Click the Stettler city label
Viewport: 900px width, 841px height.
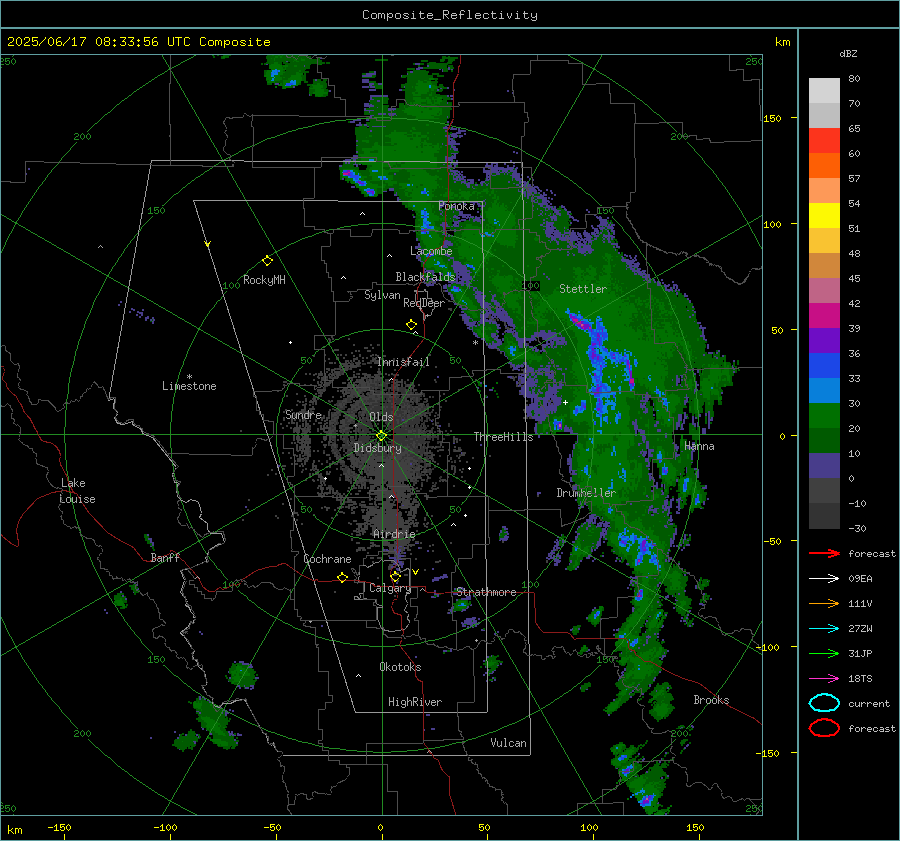(583, 289)
